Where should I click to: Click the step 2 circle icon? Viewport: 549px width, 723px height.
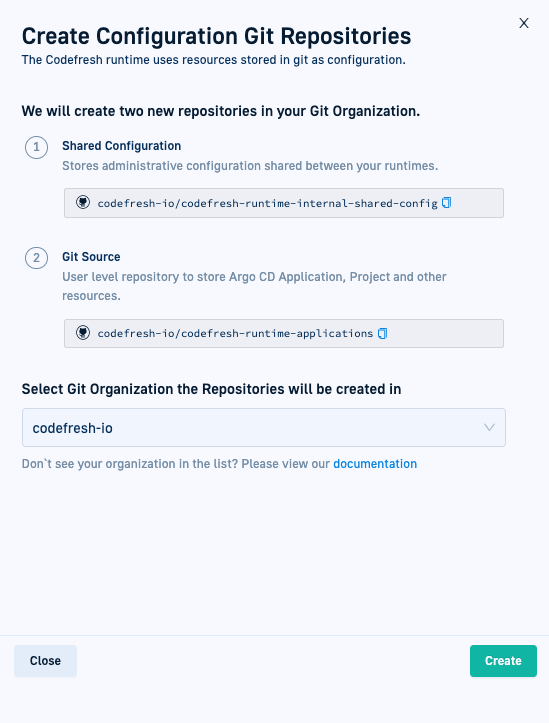click(36, 258)
